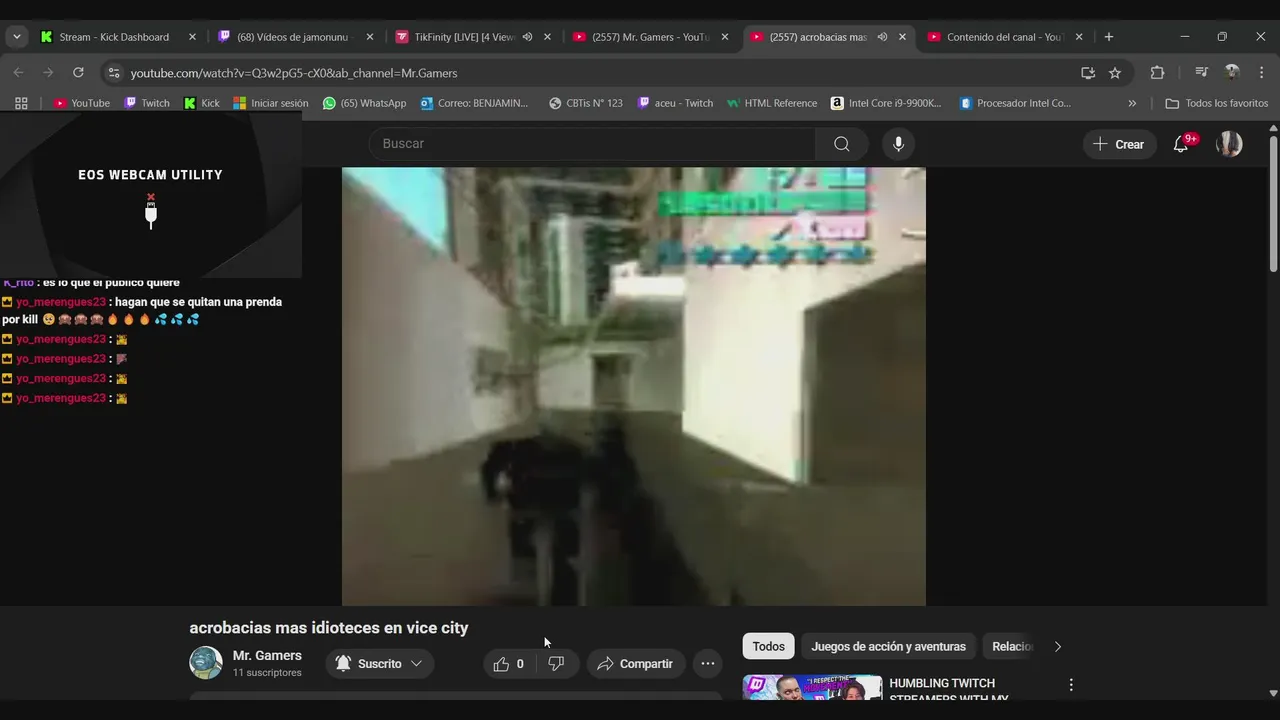
Task: Close the Videos de jamonunu tab
Action: [x=369, y=37]
